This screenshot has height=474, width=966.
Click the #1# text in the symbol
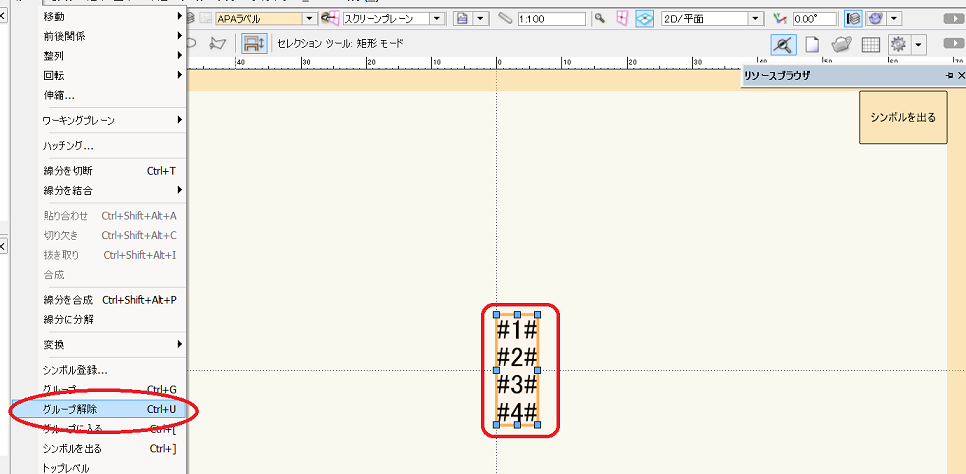(517, 328)
